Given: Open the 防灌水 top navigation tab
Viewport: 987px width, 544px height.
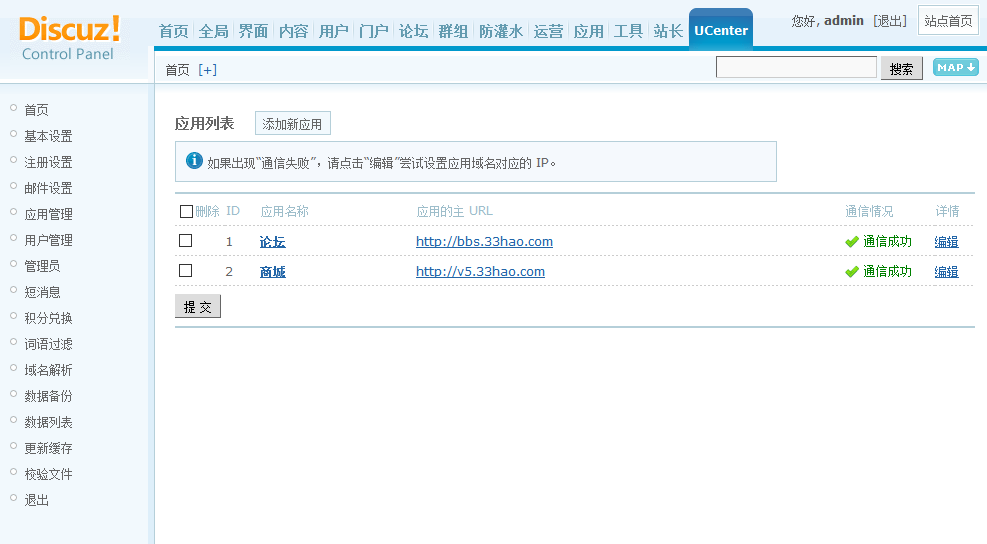Looking at the screenshot, I should pyautogui.click(x=501, y=31).
